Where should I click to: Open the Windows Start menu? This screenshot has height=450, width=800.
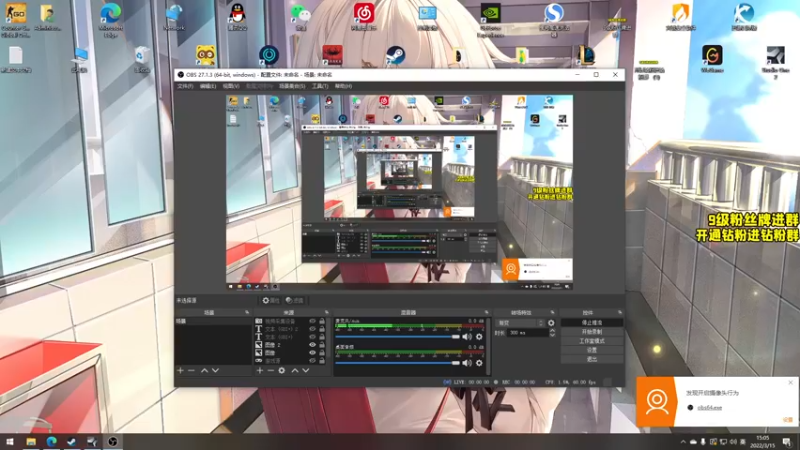coord(10,442)
